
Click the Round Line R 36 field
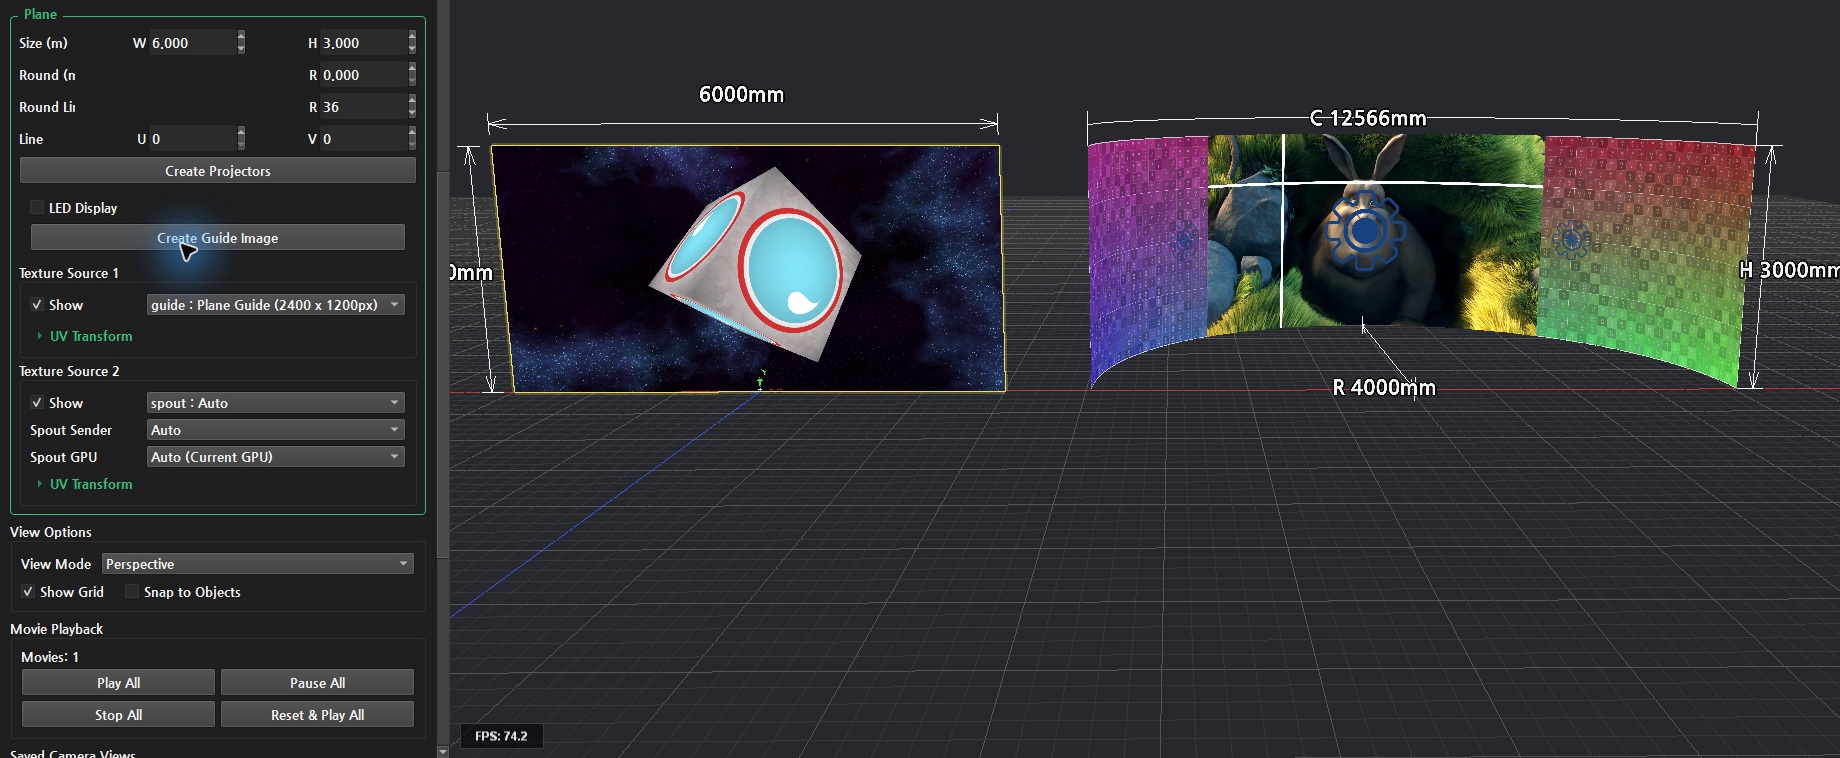[x=364, y=107]
